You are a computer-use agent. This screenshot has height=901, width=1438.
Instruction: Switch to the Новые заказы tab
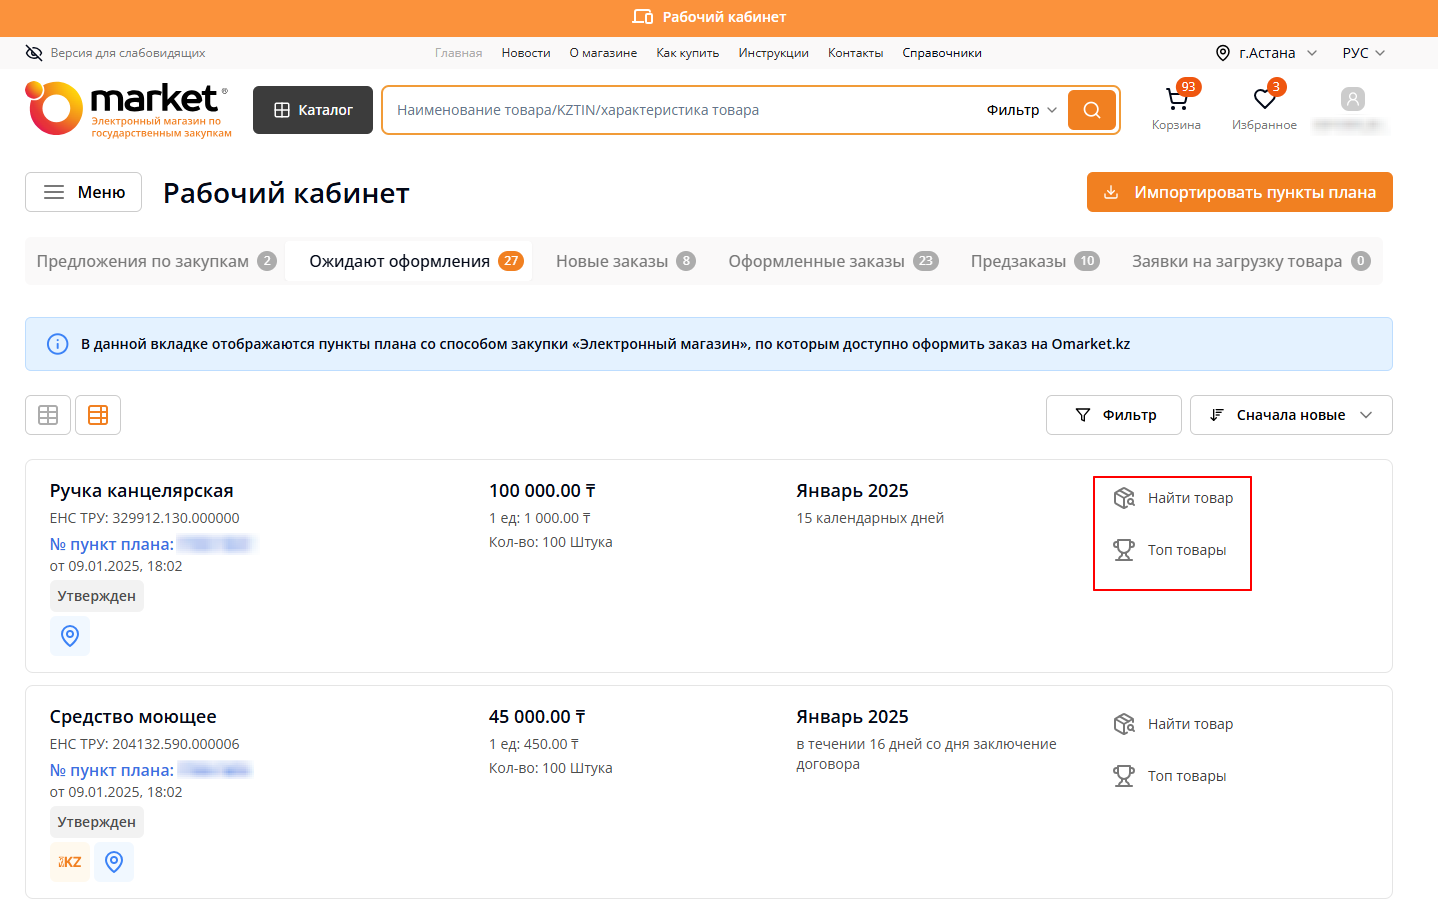(x=624, y=261)
